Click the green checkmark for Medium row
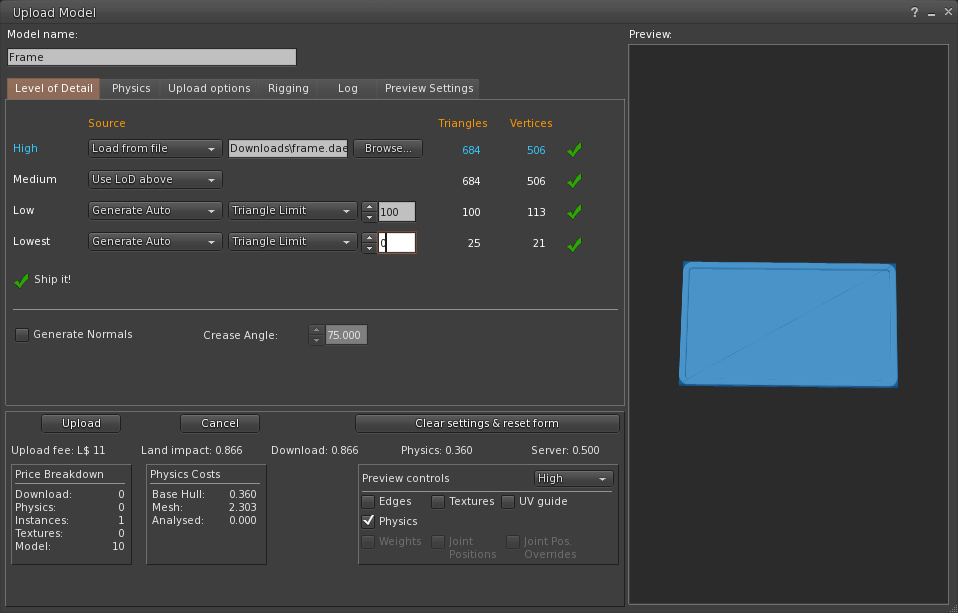This screenshot has height=613, width=958. pos(574,181)
